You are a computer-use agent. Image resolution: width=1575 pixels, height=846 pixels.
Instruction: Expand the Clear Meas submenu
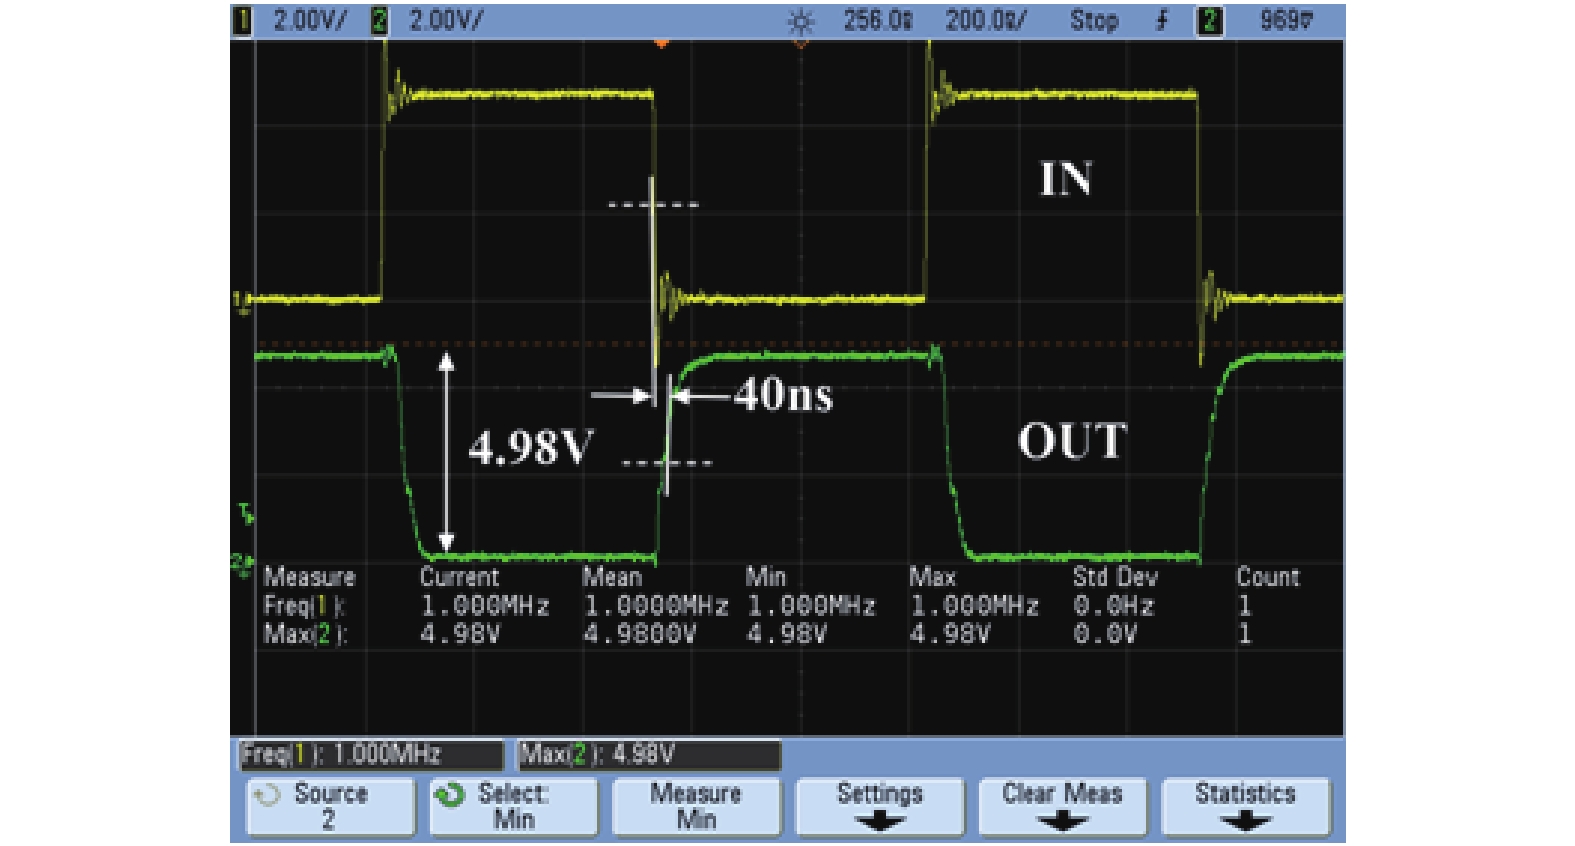click(x=1062, y=806)
